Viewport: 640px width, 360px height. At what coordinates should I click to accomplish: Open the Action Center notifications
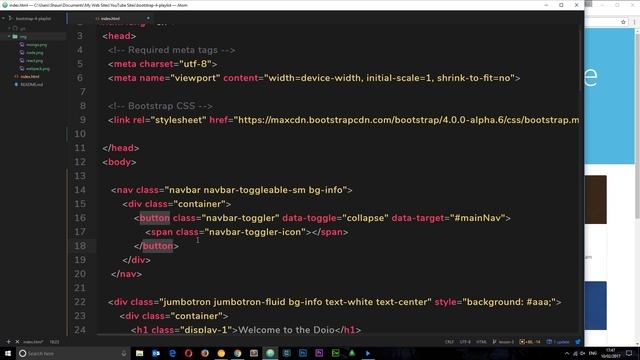point(629,353)
